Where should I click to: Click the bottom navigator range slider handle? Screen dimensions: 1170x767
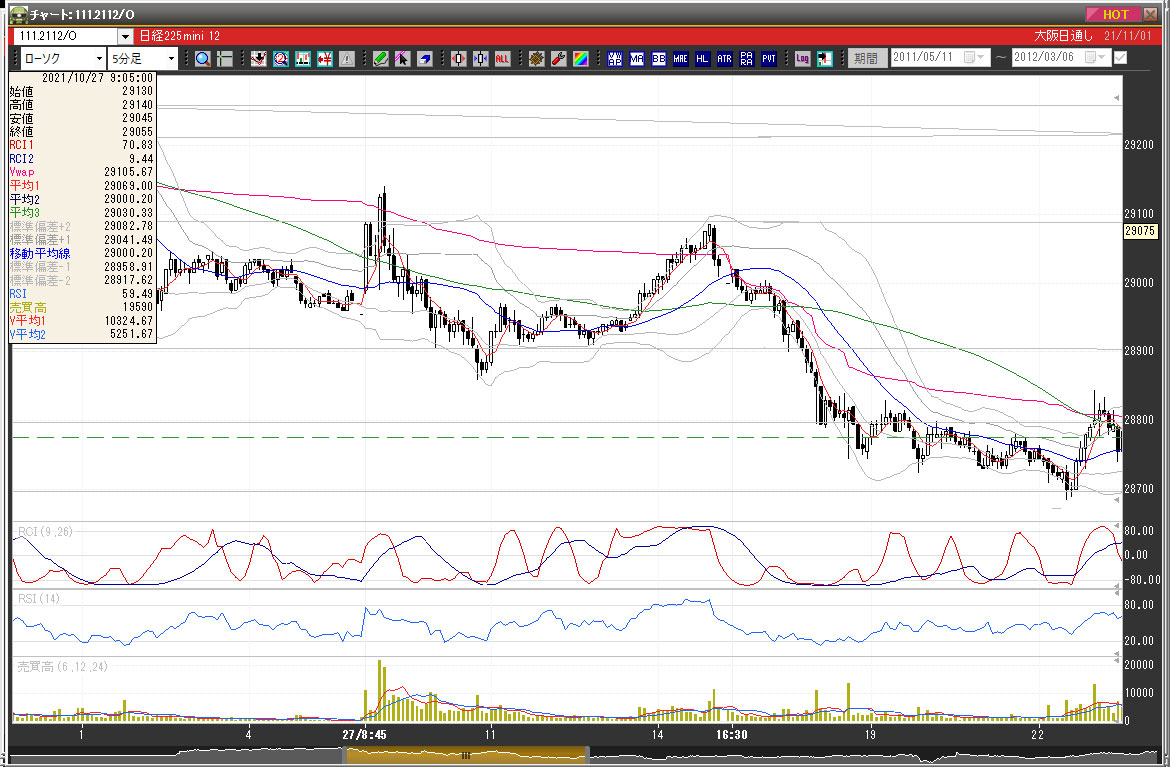point(466,755)
